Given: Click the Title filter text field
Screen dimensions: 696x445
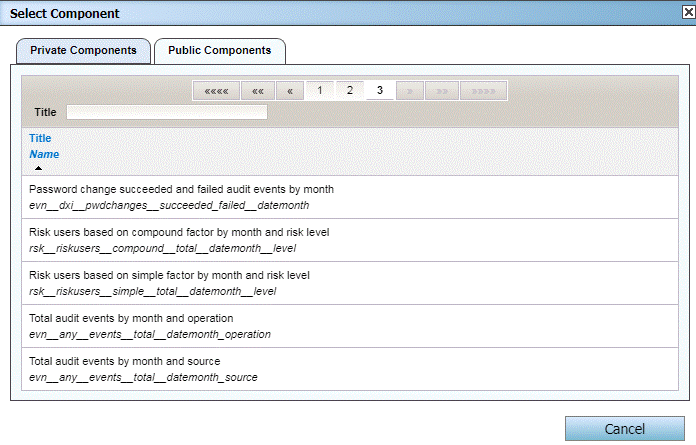Looking at the screenshot, I should (167, 112).
